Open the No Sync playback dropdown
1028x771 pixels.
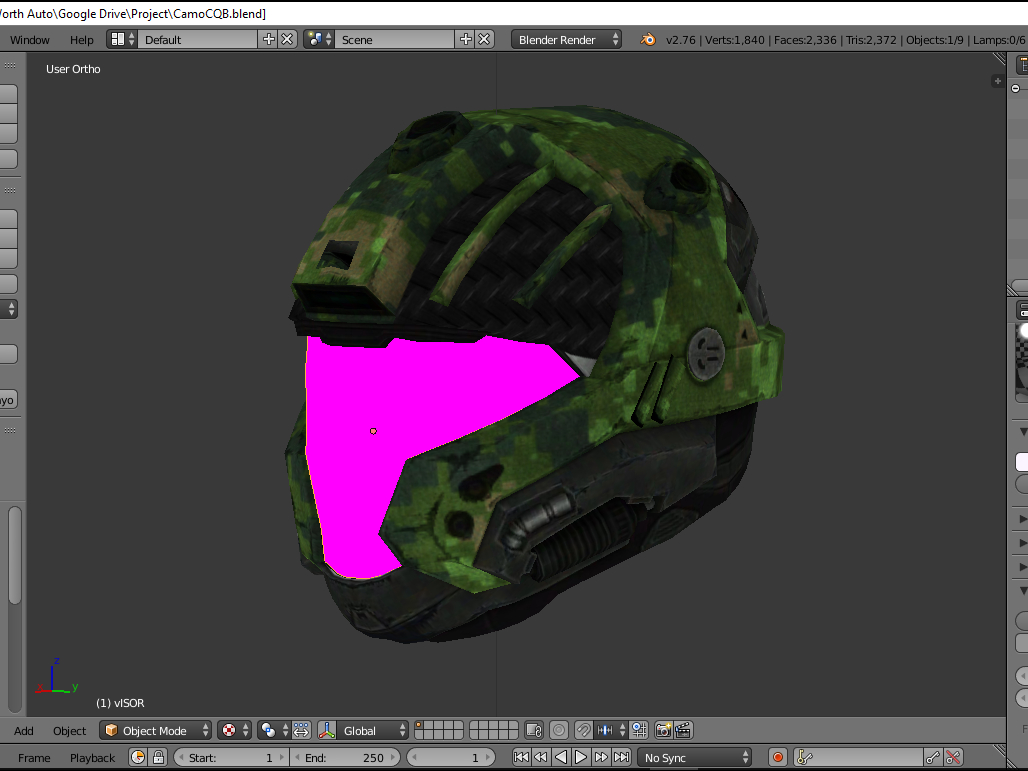(x=695, y=758)
